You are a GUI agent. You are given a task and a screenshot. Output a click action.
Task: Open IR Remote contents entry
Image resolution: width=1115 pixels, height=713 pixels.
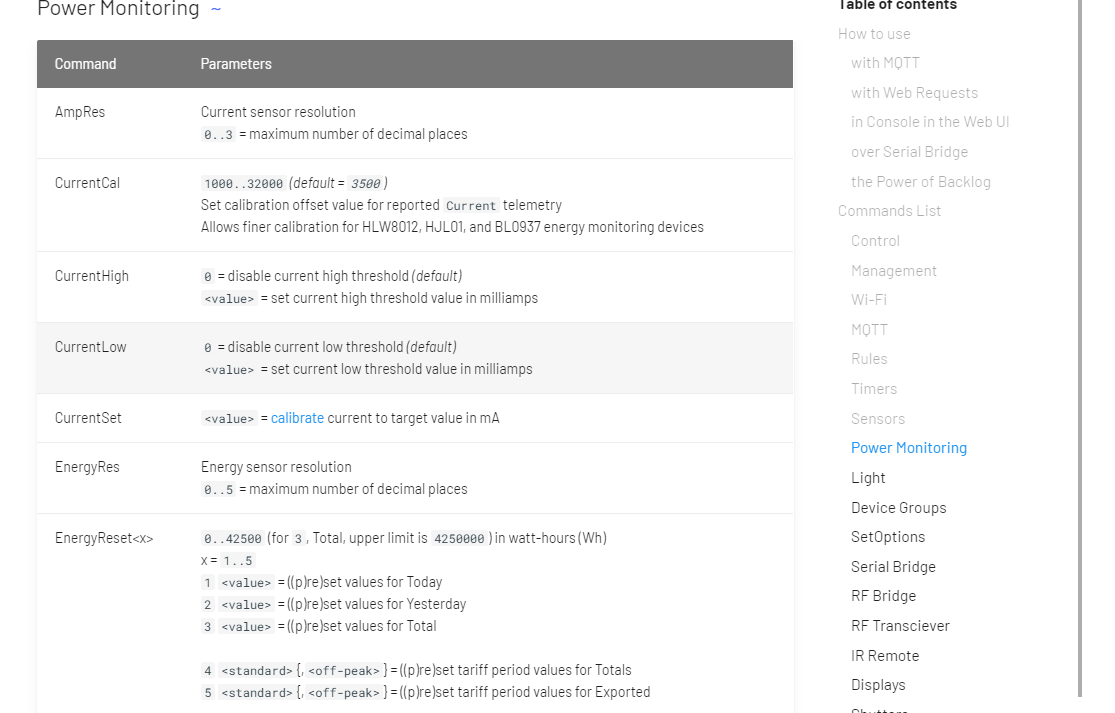coord(884,656)
